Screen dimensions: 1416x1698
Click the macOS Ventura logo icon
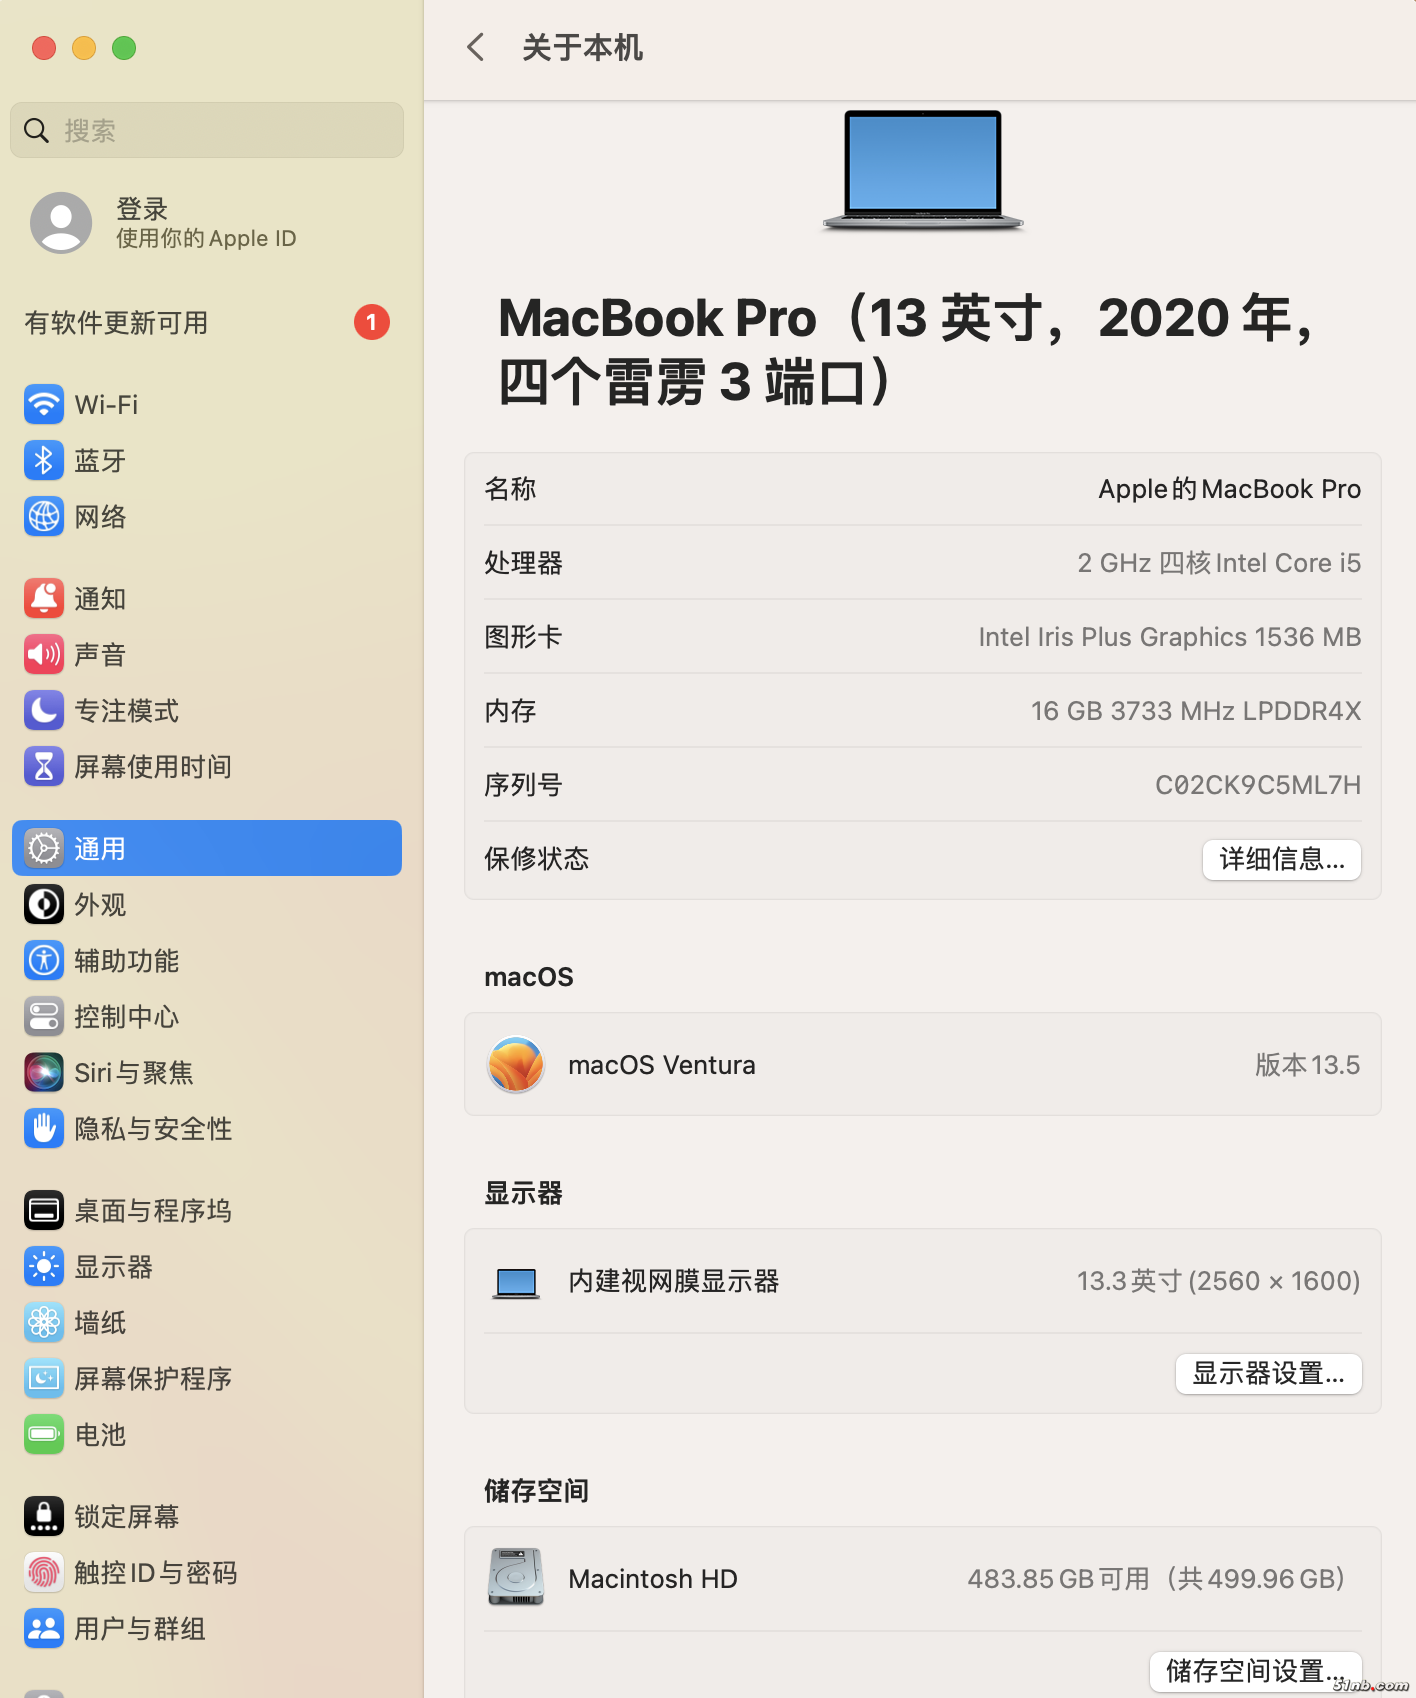pyautogui.click(x=516, y=1064)
